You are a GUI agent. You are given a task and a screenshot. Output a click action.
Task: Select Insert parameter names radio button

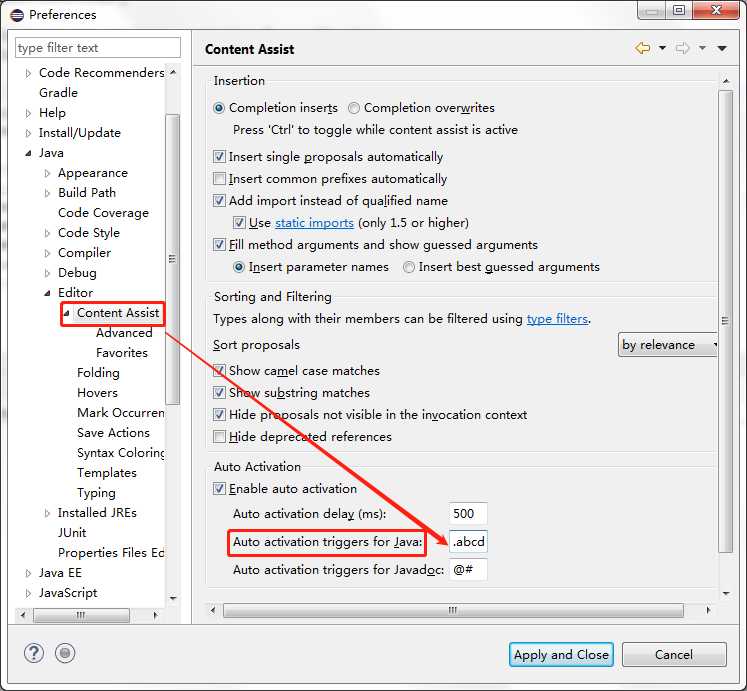pyautogui.click(x=239, y=267)
